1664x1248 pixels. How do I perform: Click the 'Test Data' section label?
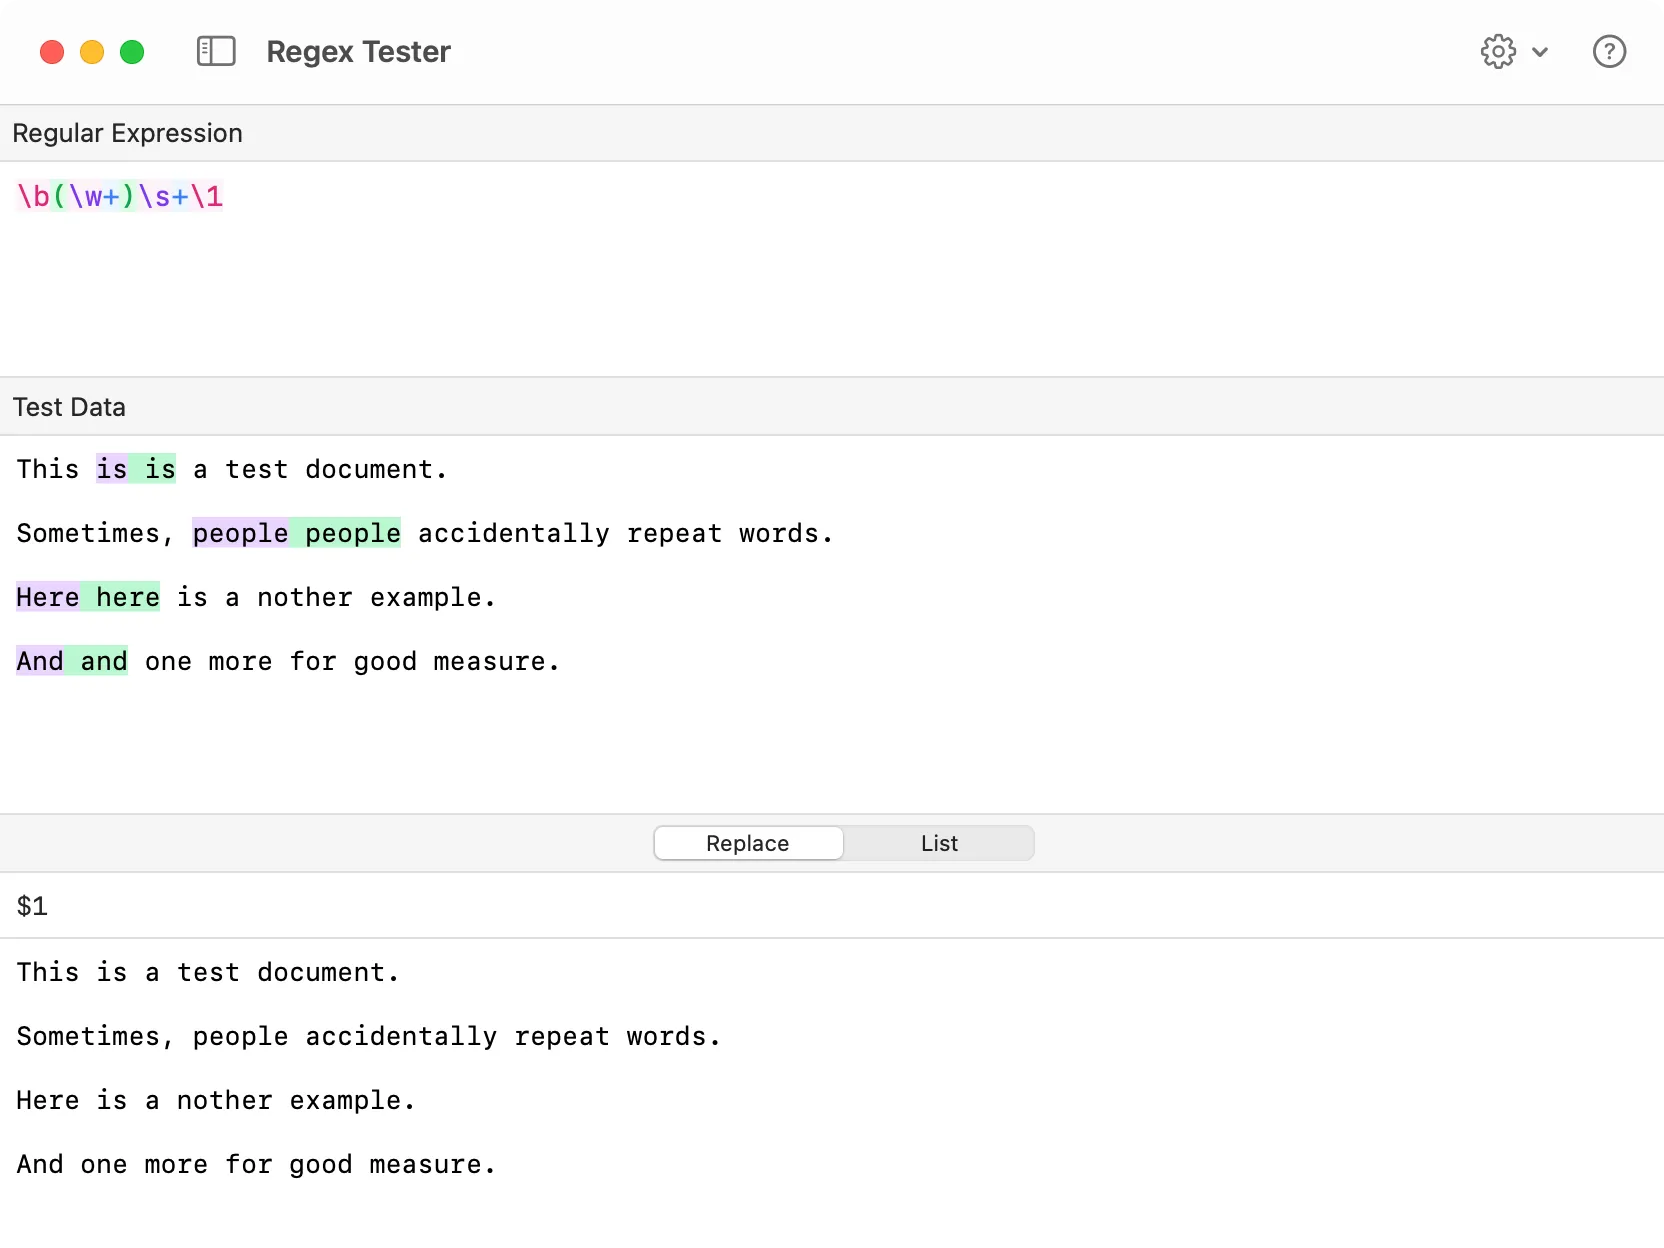pos(69,406)
